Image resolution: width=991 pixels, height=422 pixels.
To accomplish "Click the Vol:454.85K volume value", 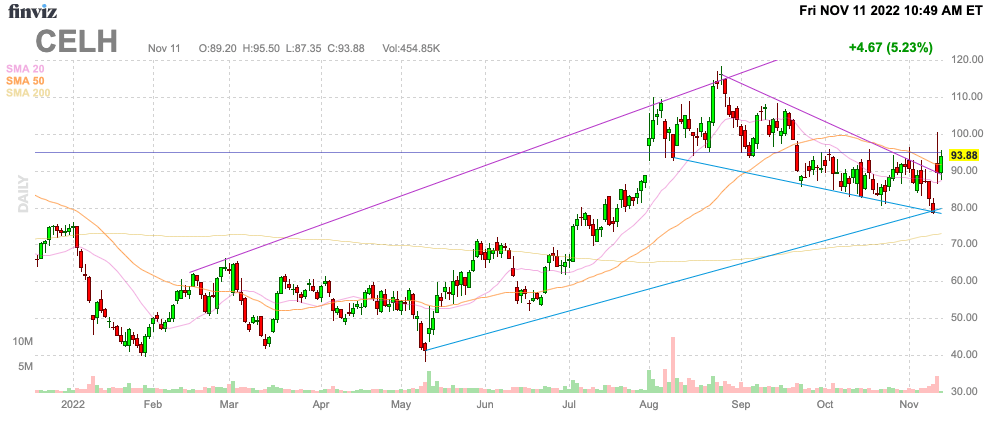I will pos(411,48).
